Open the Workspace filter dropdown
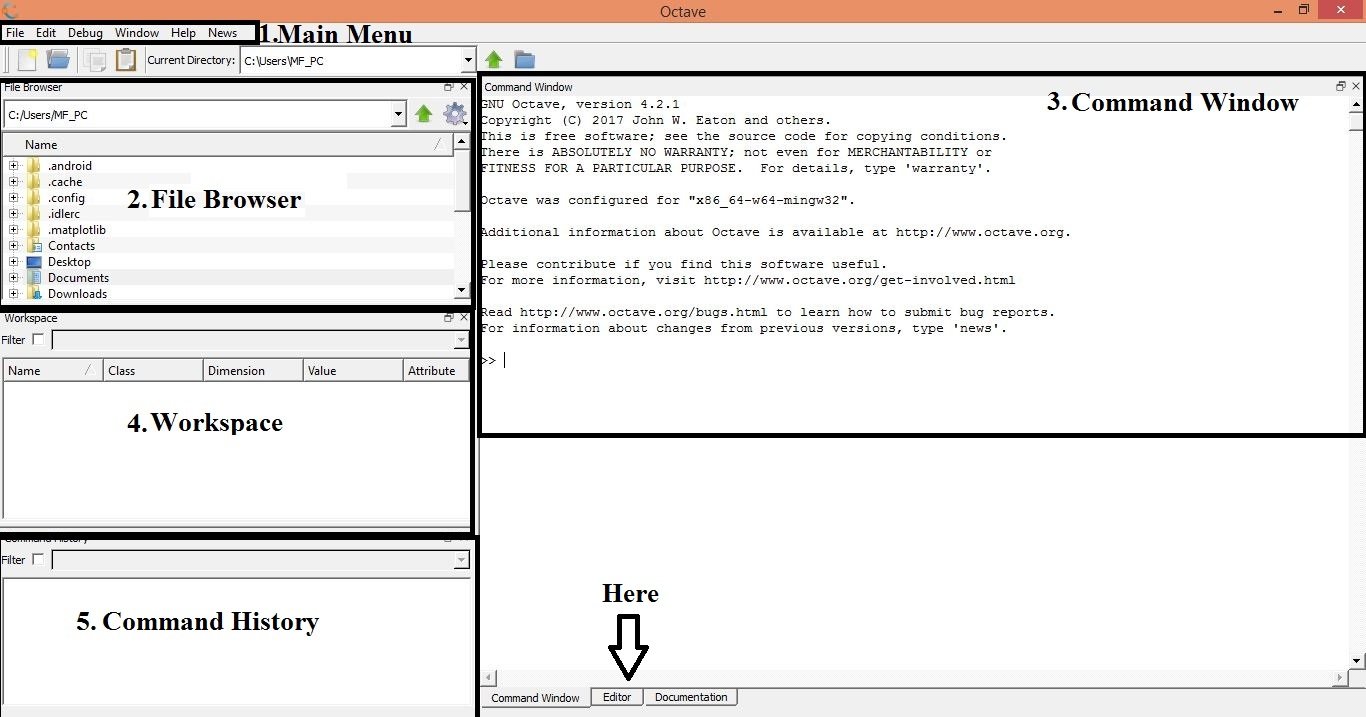 [x=461, y=340]
